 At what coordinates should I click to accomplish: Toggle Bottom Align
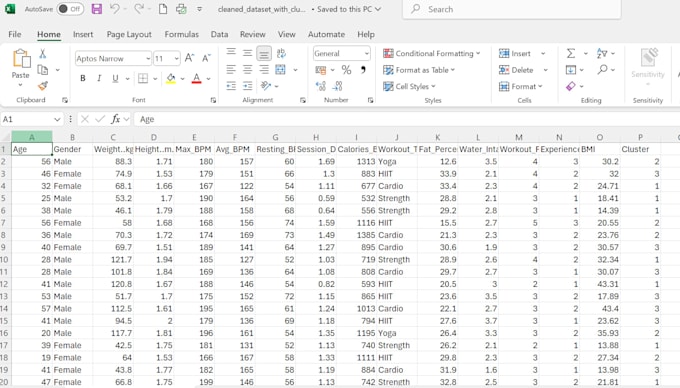264,53
